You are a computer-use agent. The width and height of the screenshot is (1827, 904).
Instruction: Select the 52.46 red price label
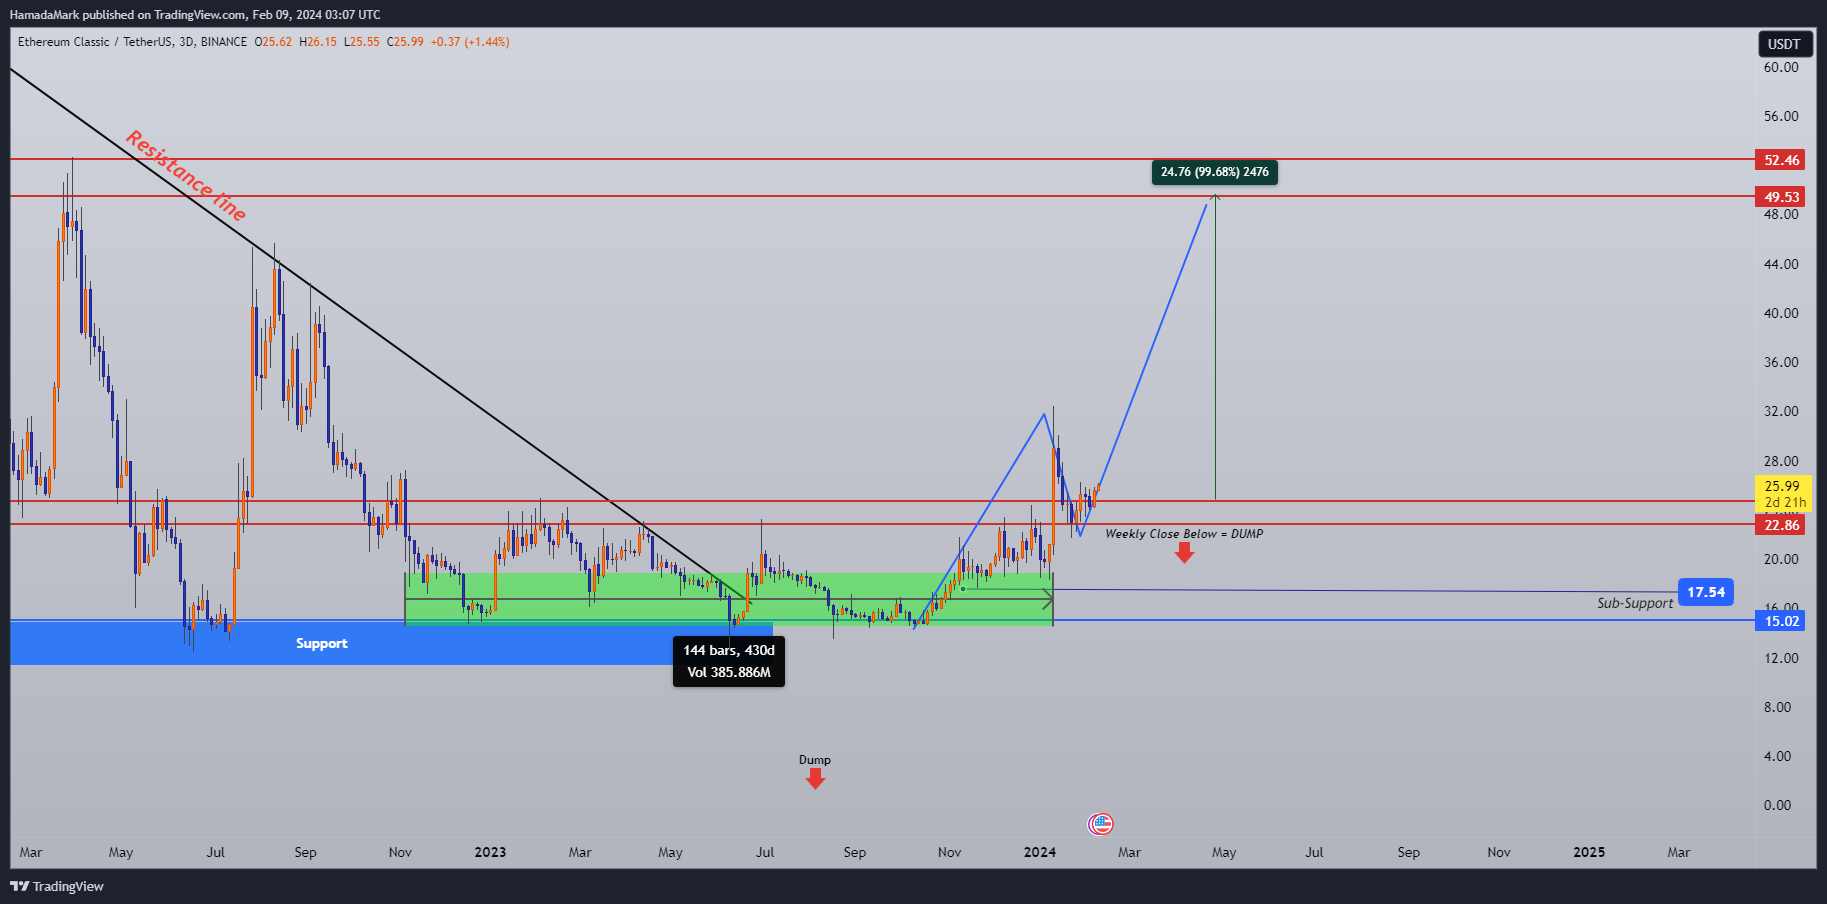click(1781, 160)
